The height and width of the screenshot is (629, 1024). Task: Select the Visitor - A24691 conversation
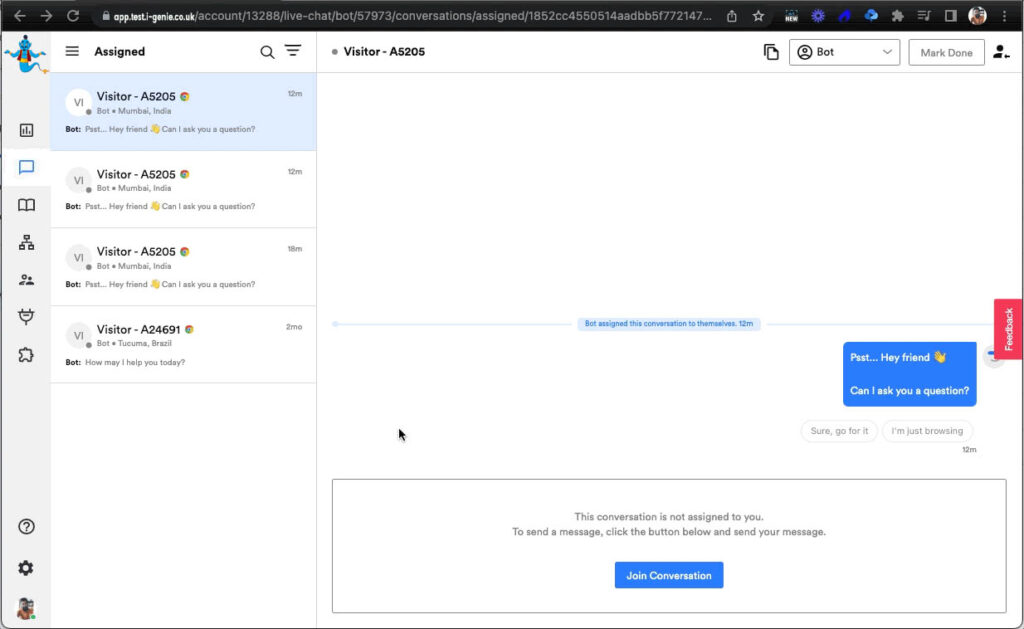(x=183, y=345)
